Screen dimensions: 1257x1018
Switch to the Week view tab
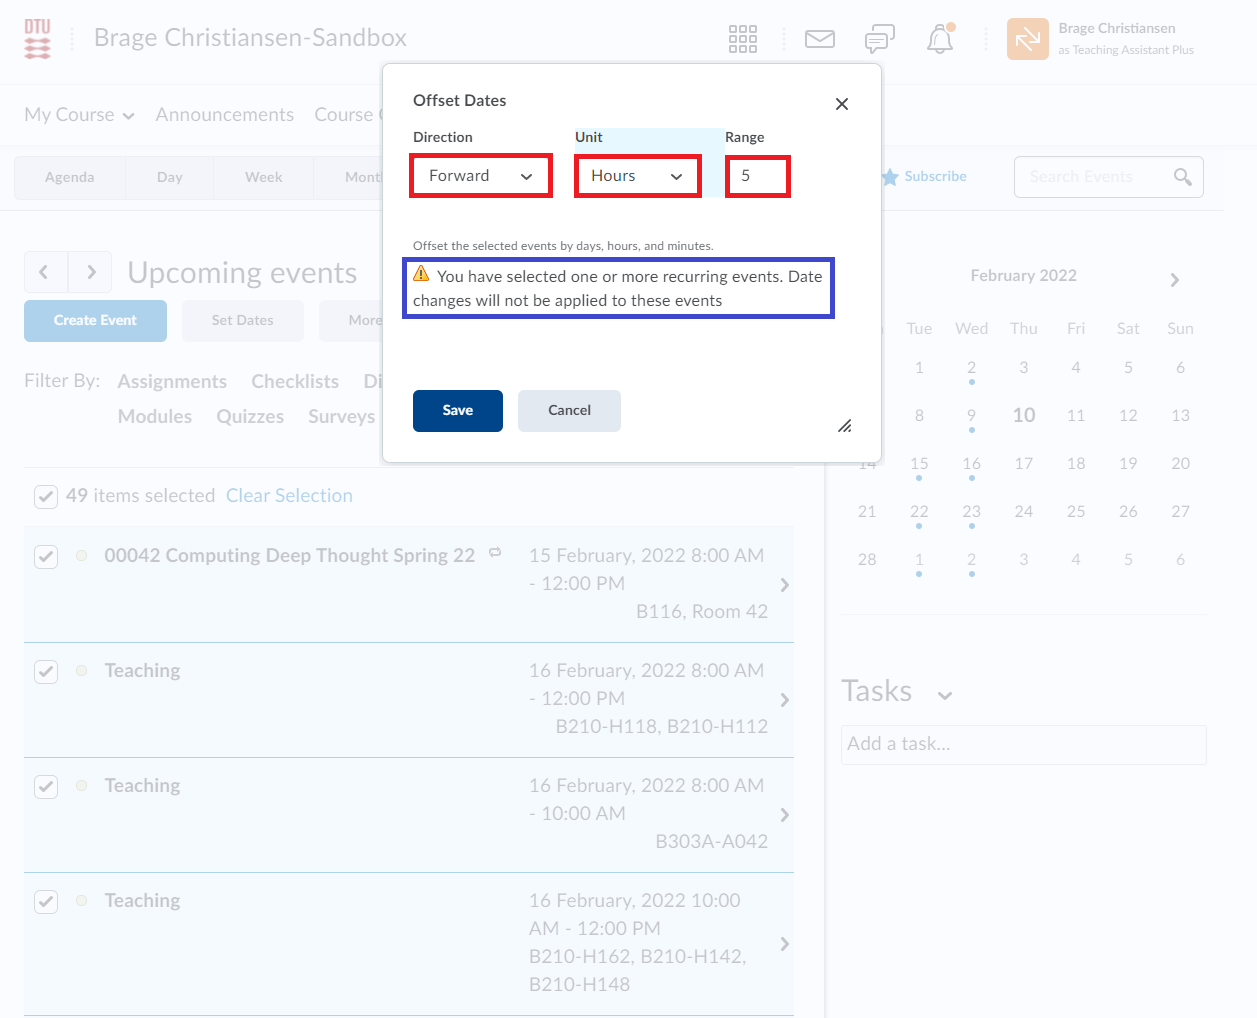[263, 177]
